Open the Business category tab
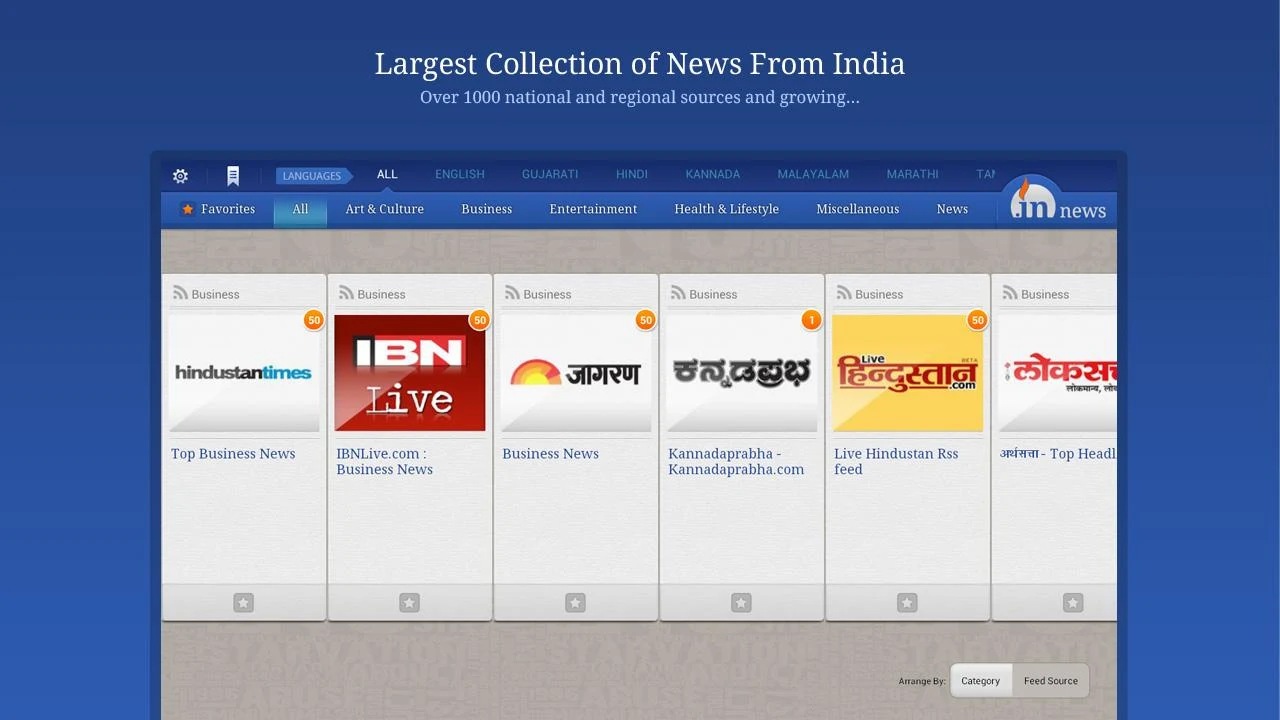1280x720 pixels. (x=487, y=209)
